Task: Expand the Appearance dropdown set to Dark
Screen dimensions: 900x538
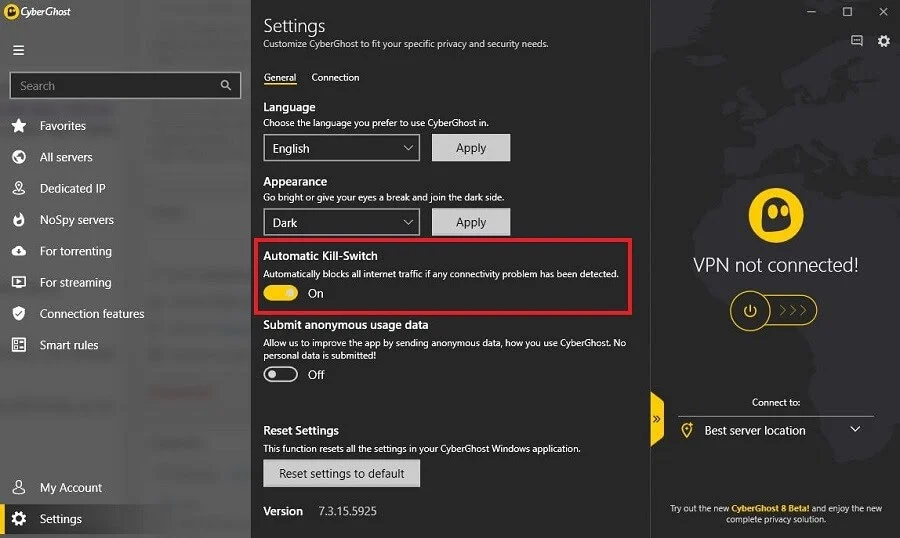Action: click(341, 222)
